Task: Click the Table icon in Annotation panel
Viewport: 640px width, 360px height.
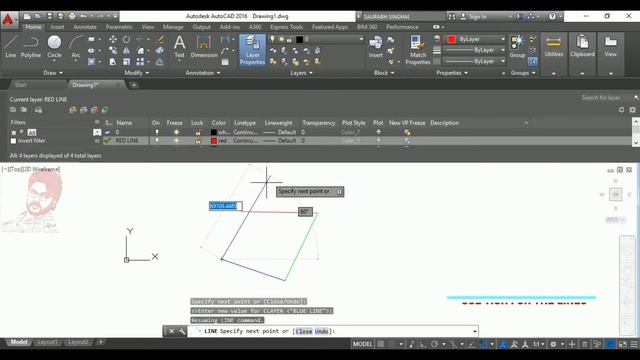Action: (x=225, y=62)
